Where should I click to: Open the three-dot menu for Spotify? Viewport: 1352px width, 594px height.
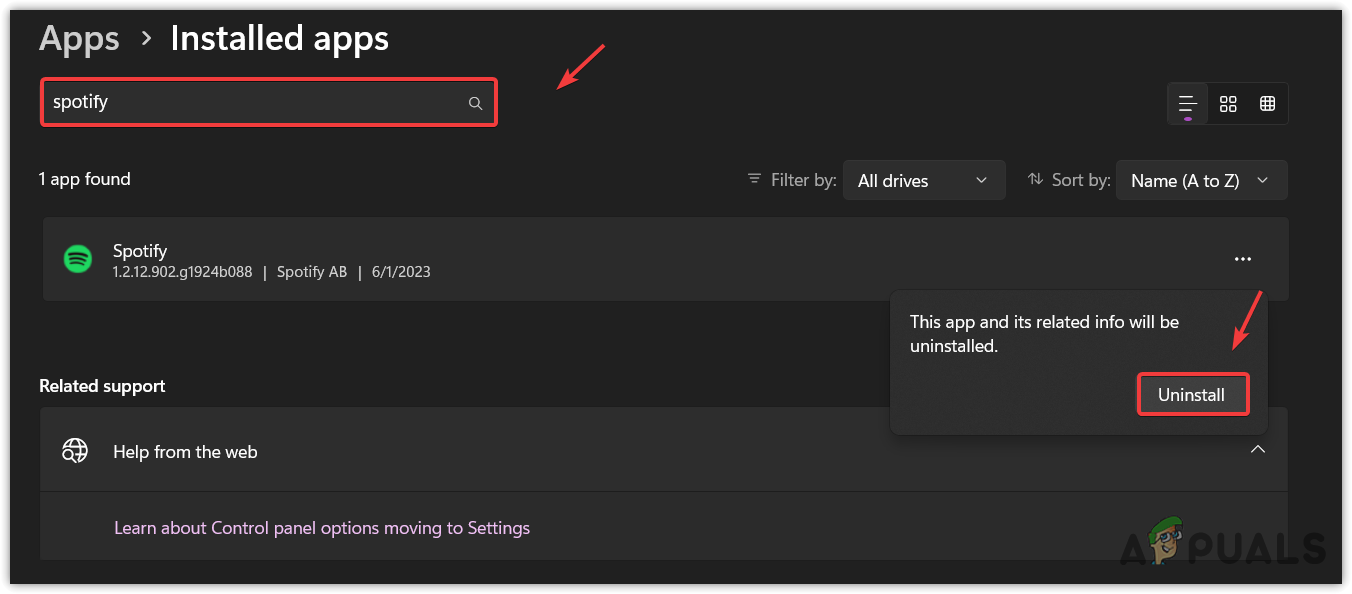pos(1243,259)
